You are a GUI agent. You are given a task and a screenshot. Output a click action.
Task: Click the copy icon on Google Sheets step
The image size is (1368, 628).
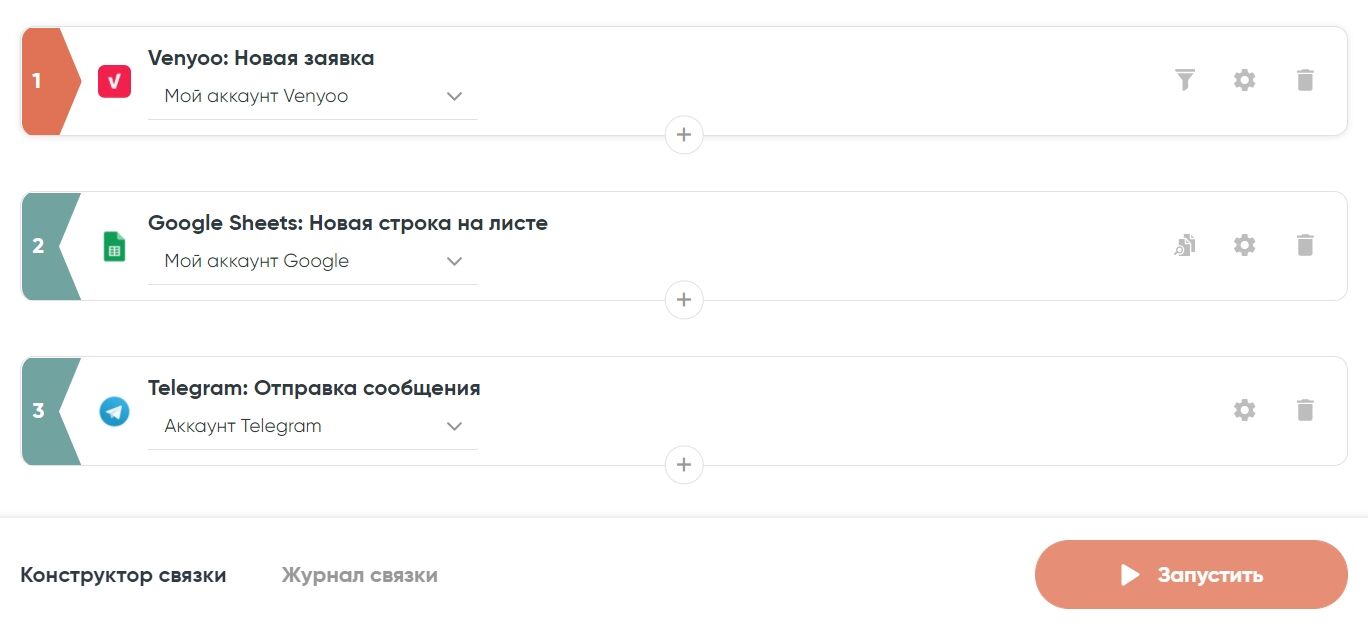pos(1184,245)
